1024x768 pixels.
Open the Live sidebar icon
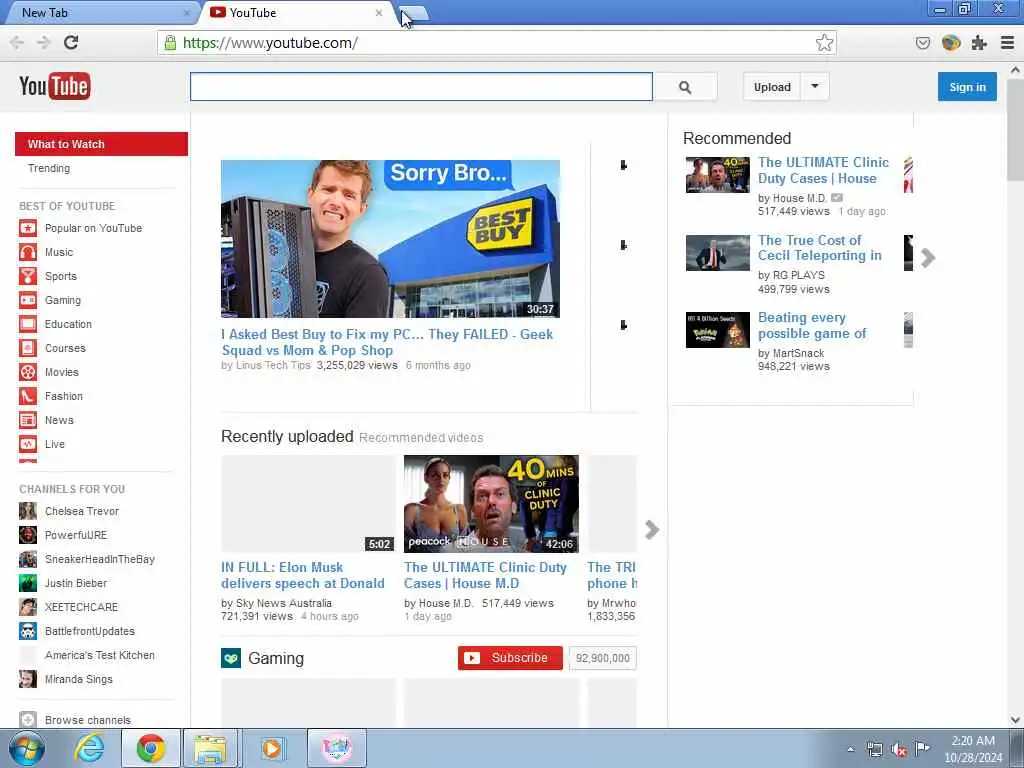tap(27, 444)
